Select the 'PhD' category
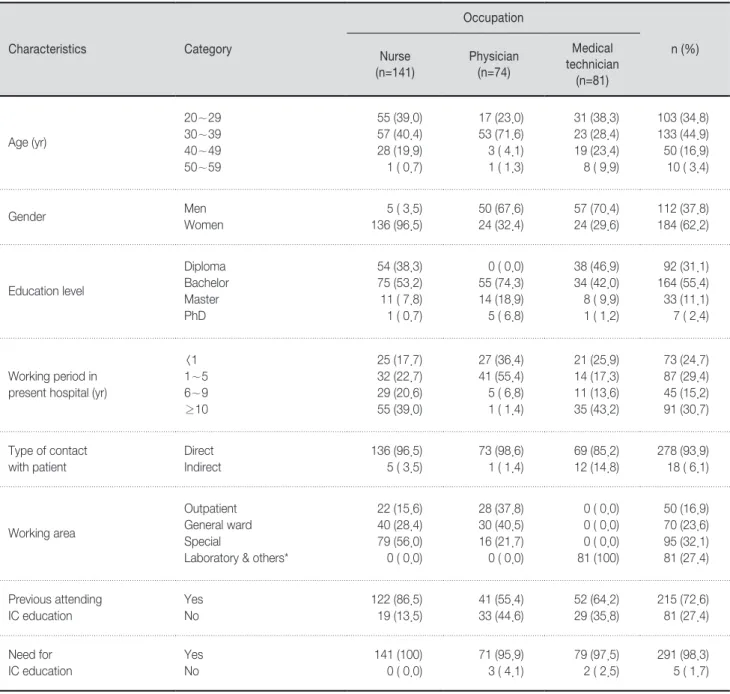This screenshot has width=730, height=694. click(195, 316)
